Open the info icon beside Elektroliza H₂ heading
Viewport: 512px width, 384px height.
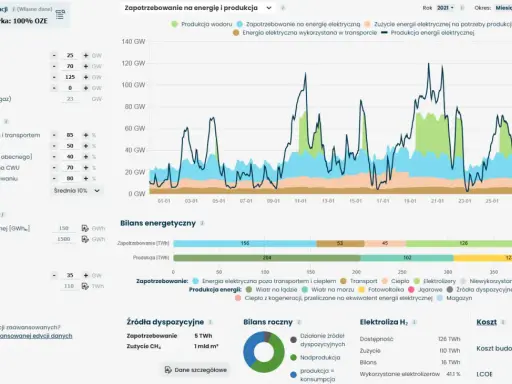[414, 322]
